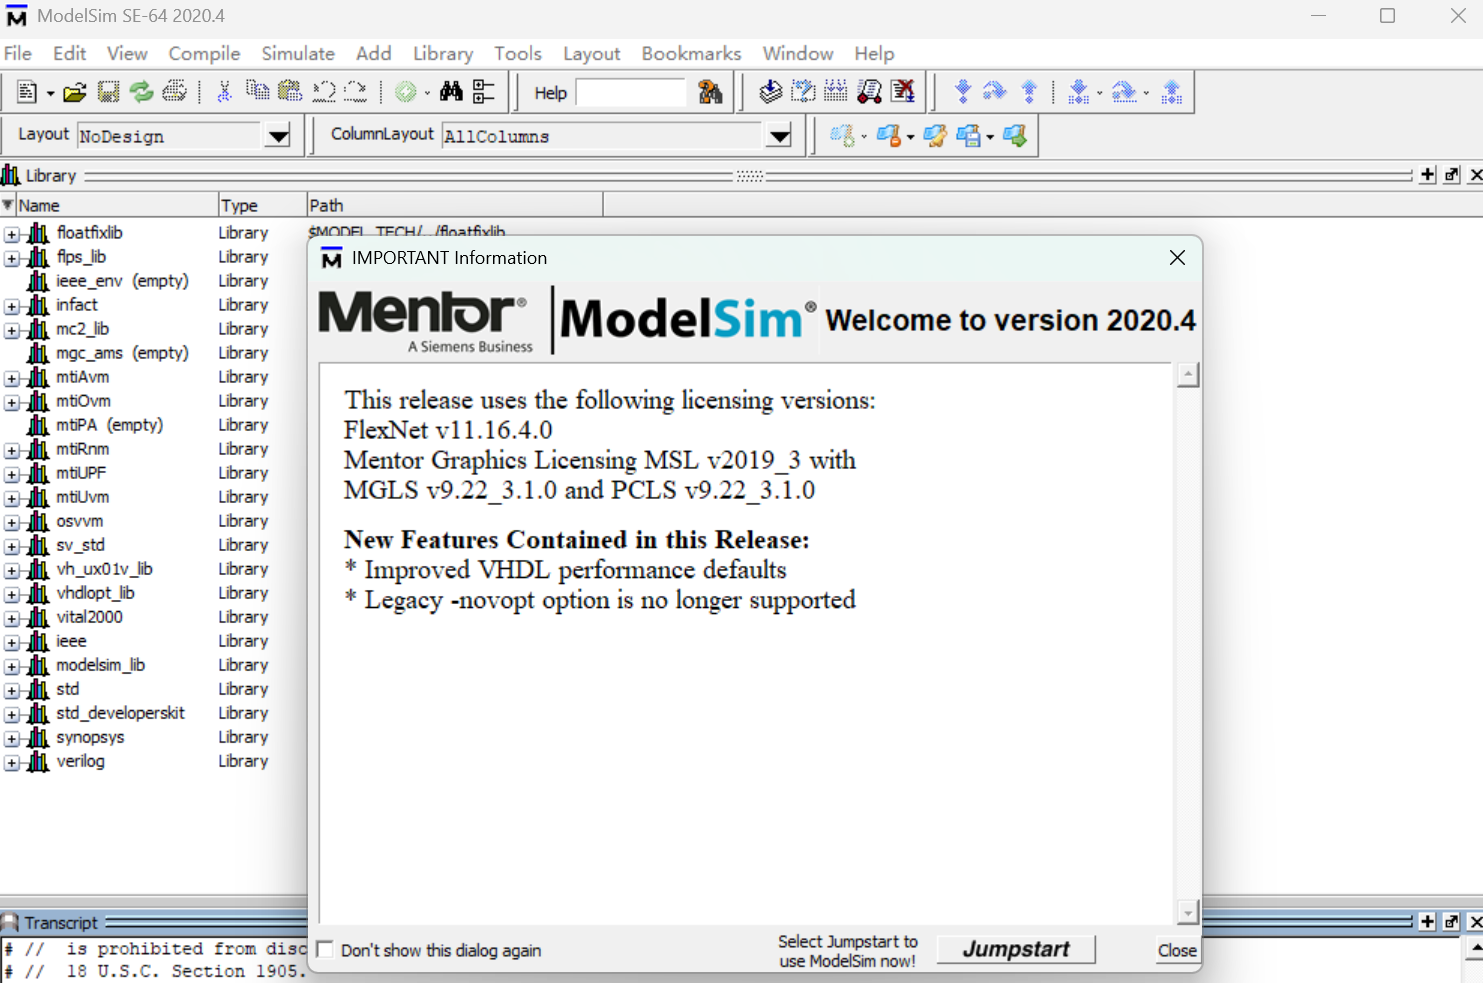1483x983 pixels.
Task: Click the Path column header
Action: (455, 205)
